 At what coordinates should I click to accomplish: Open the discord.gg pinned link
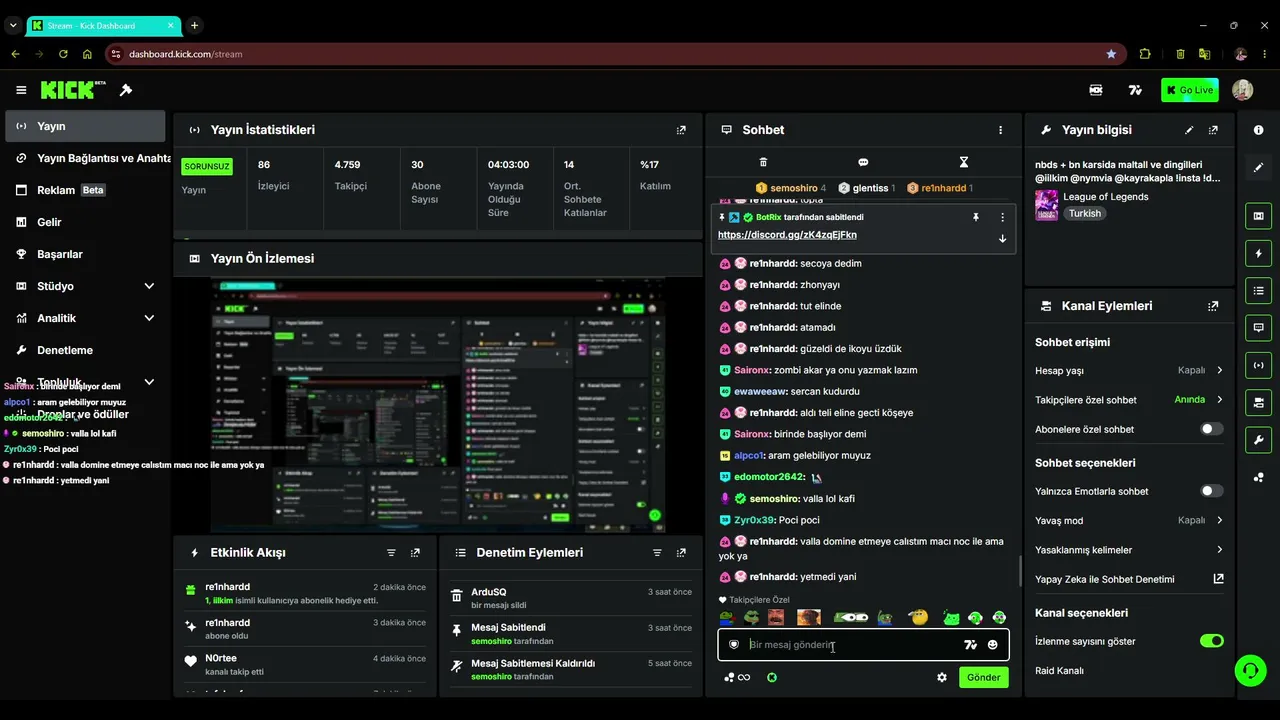tap(787, 235)
